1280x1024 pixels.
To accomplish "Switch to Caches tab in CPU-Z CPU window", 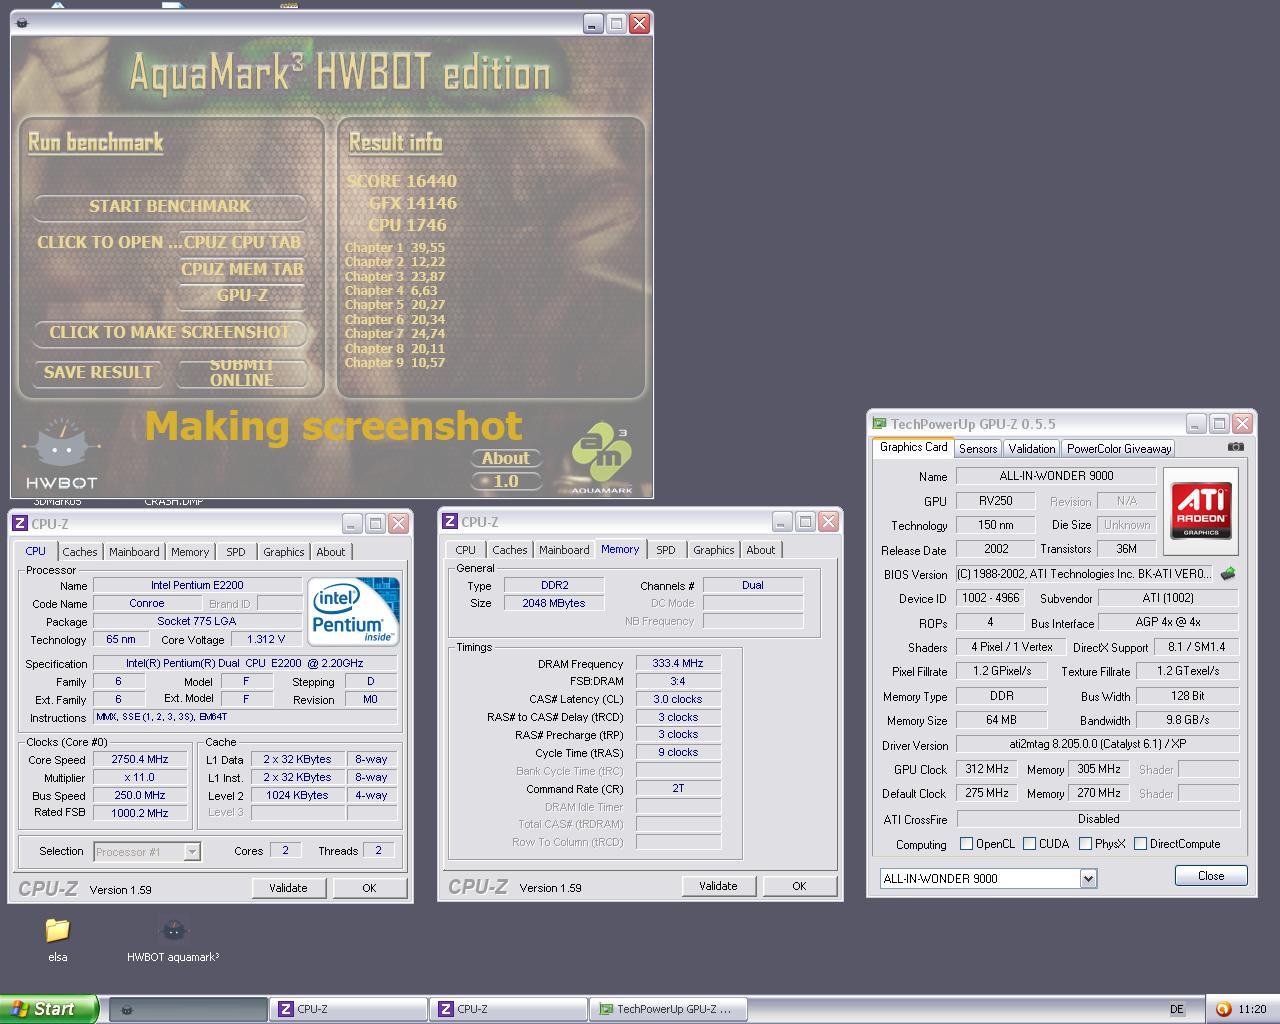I will [x=80, y=552].
